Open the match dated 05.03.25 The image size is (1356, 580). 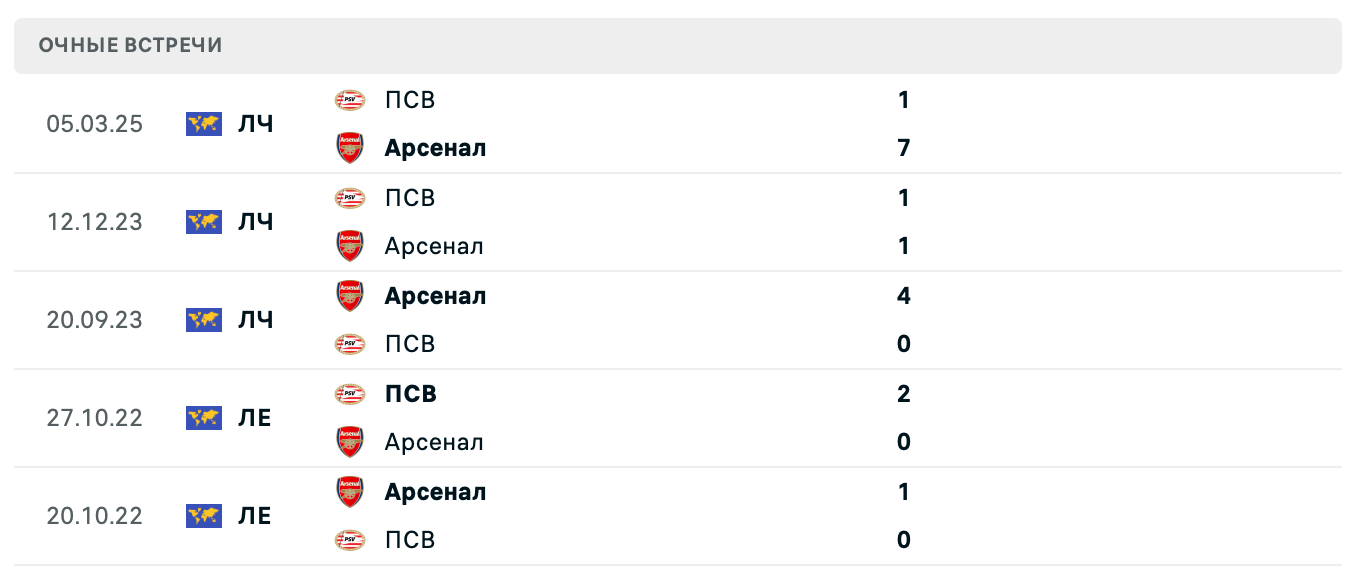pos(94,124)
